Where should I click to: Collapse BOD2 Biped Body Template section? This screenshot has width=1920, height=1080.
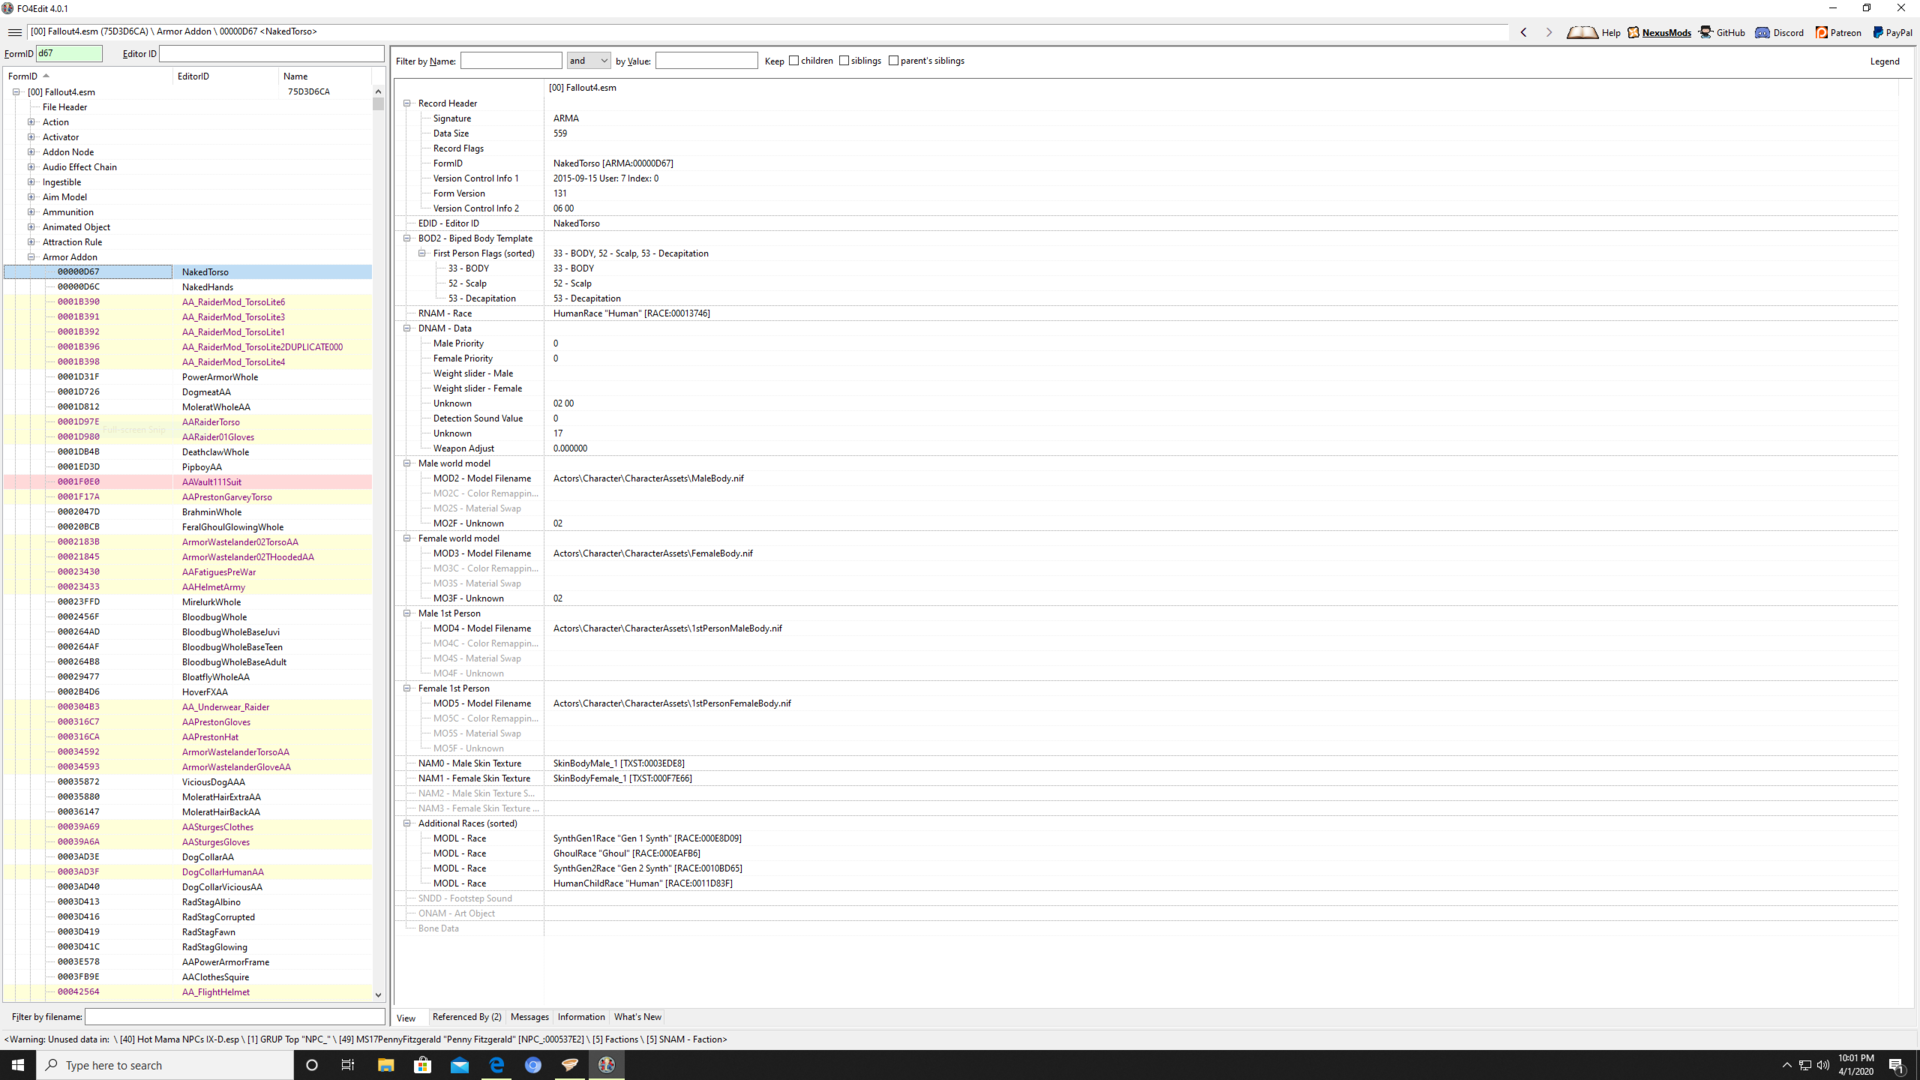[x=407, y=238]
